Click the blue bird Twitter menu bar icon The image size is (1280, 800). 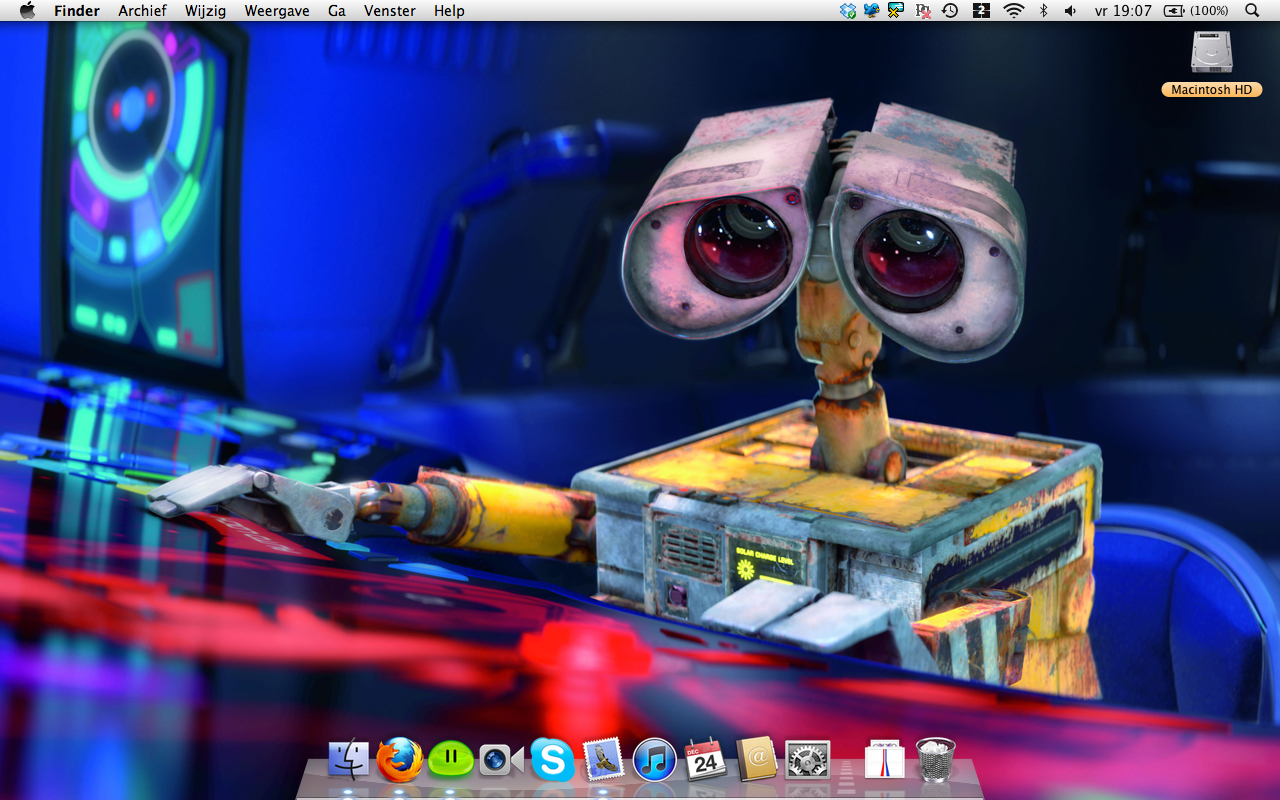pos(872,11)
